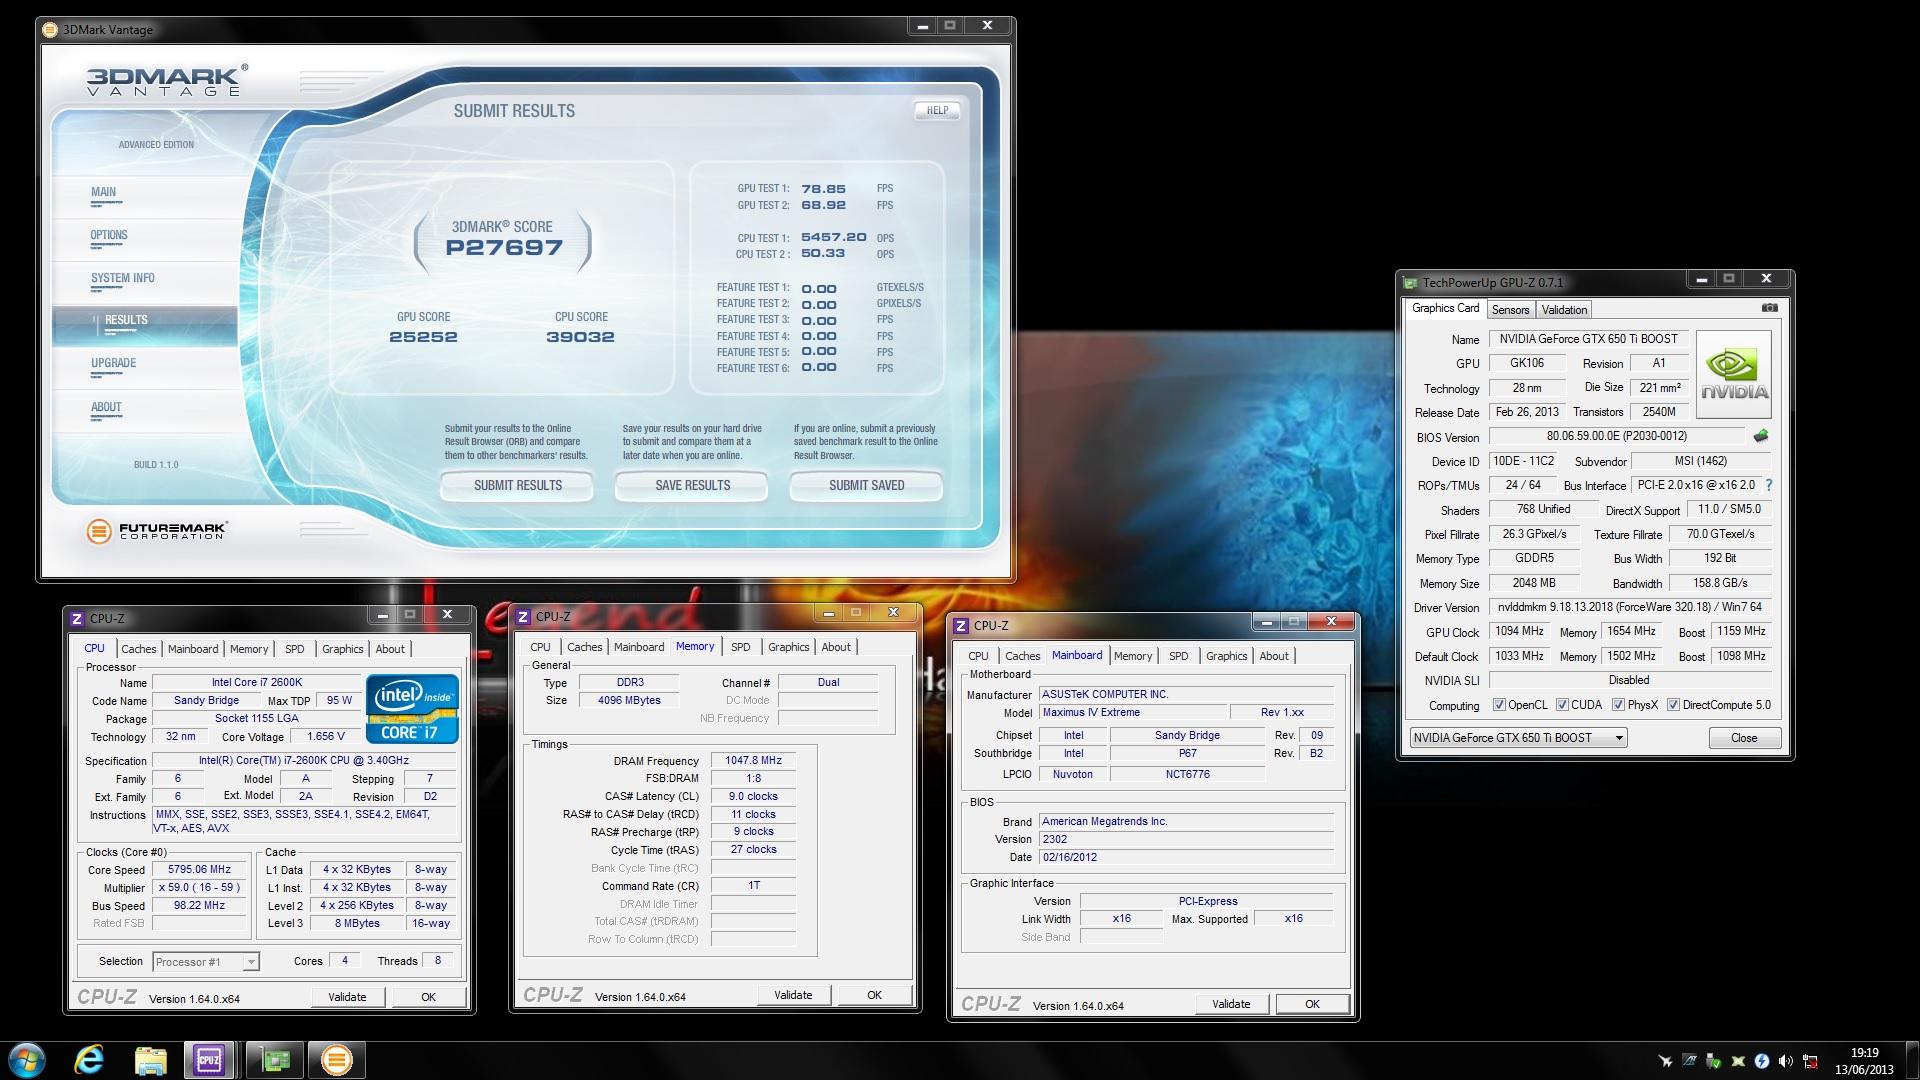
Task: Click the title bar icon of the Memory CPU-Z window
Action: pos(523,617)
